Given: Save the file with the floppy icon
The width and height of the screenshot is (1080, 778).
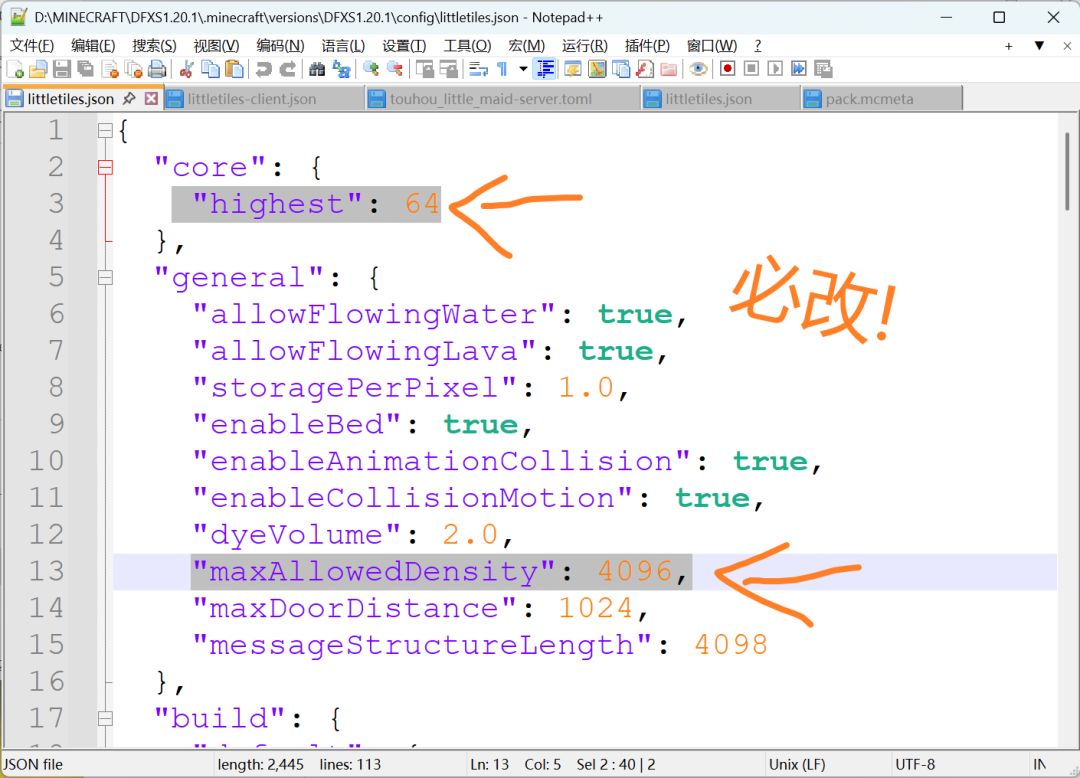Looking at the screenshot, I should point(62,69).
